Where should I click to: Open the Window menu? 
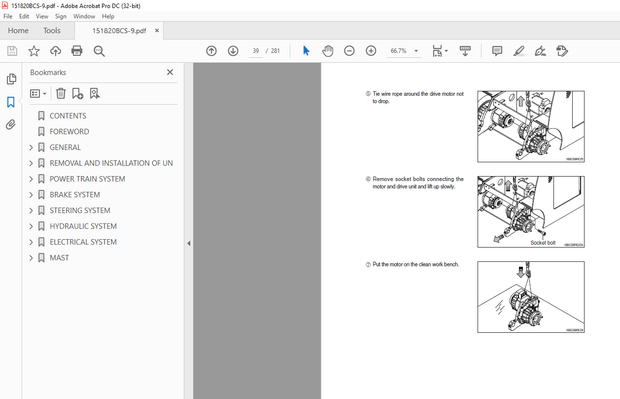(84, 16)
